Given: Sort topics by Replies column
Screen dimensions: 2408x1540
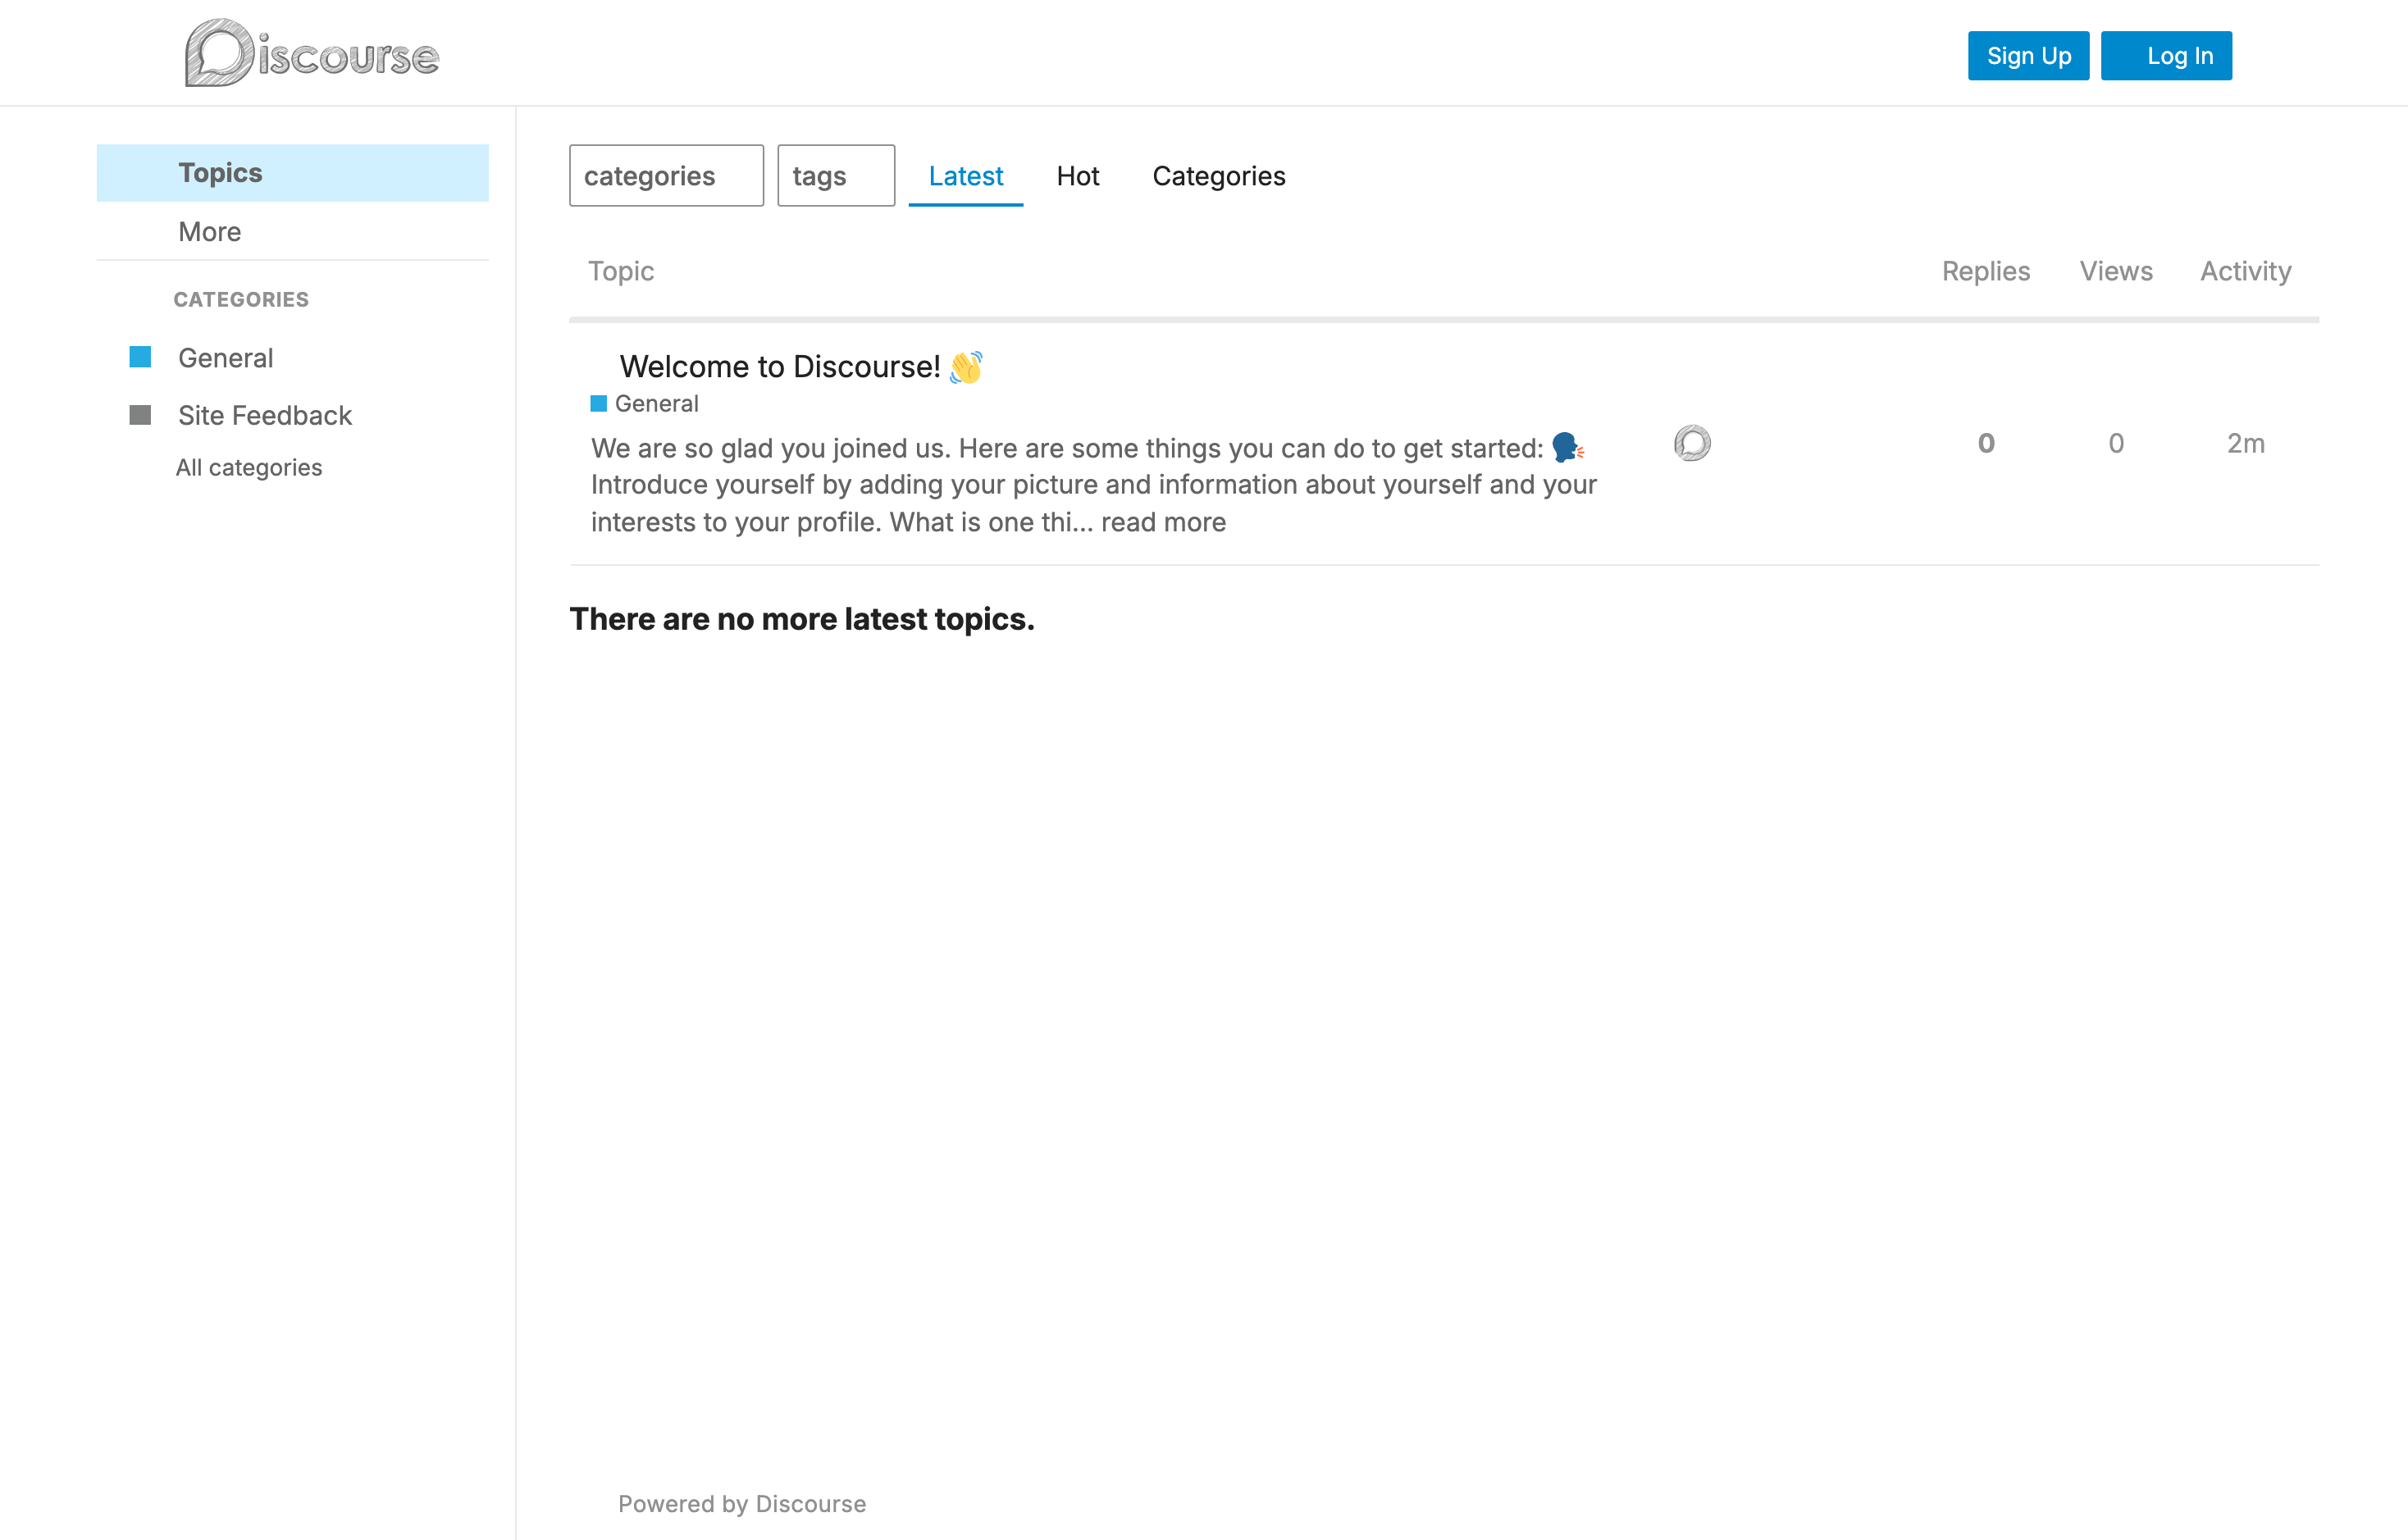Looking at the screenshot, I should pos(1985,271).
